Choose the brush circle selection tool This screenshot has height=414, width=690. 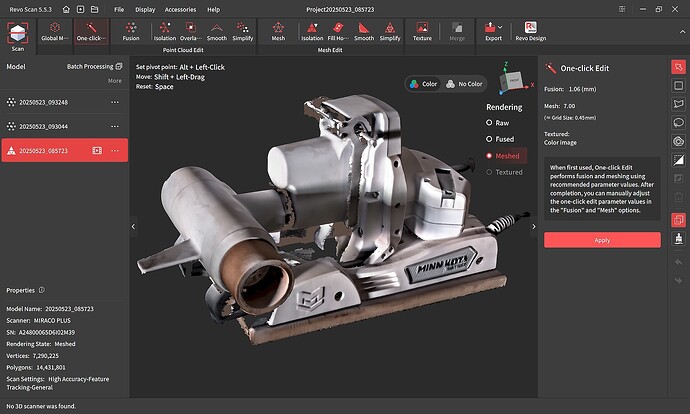(x=678, y=141)
